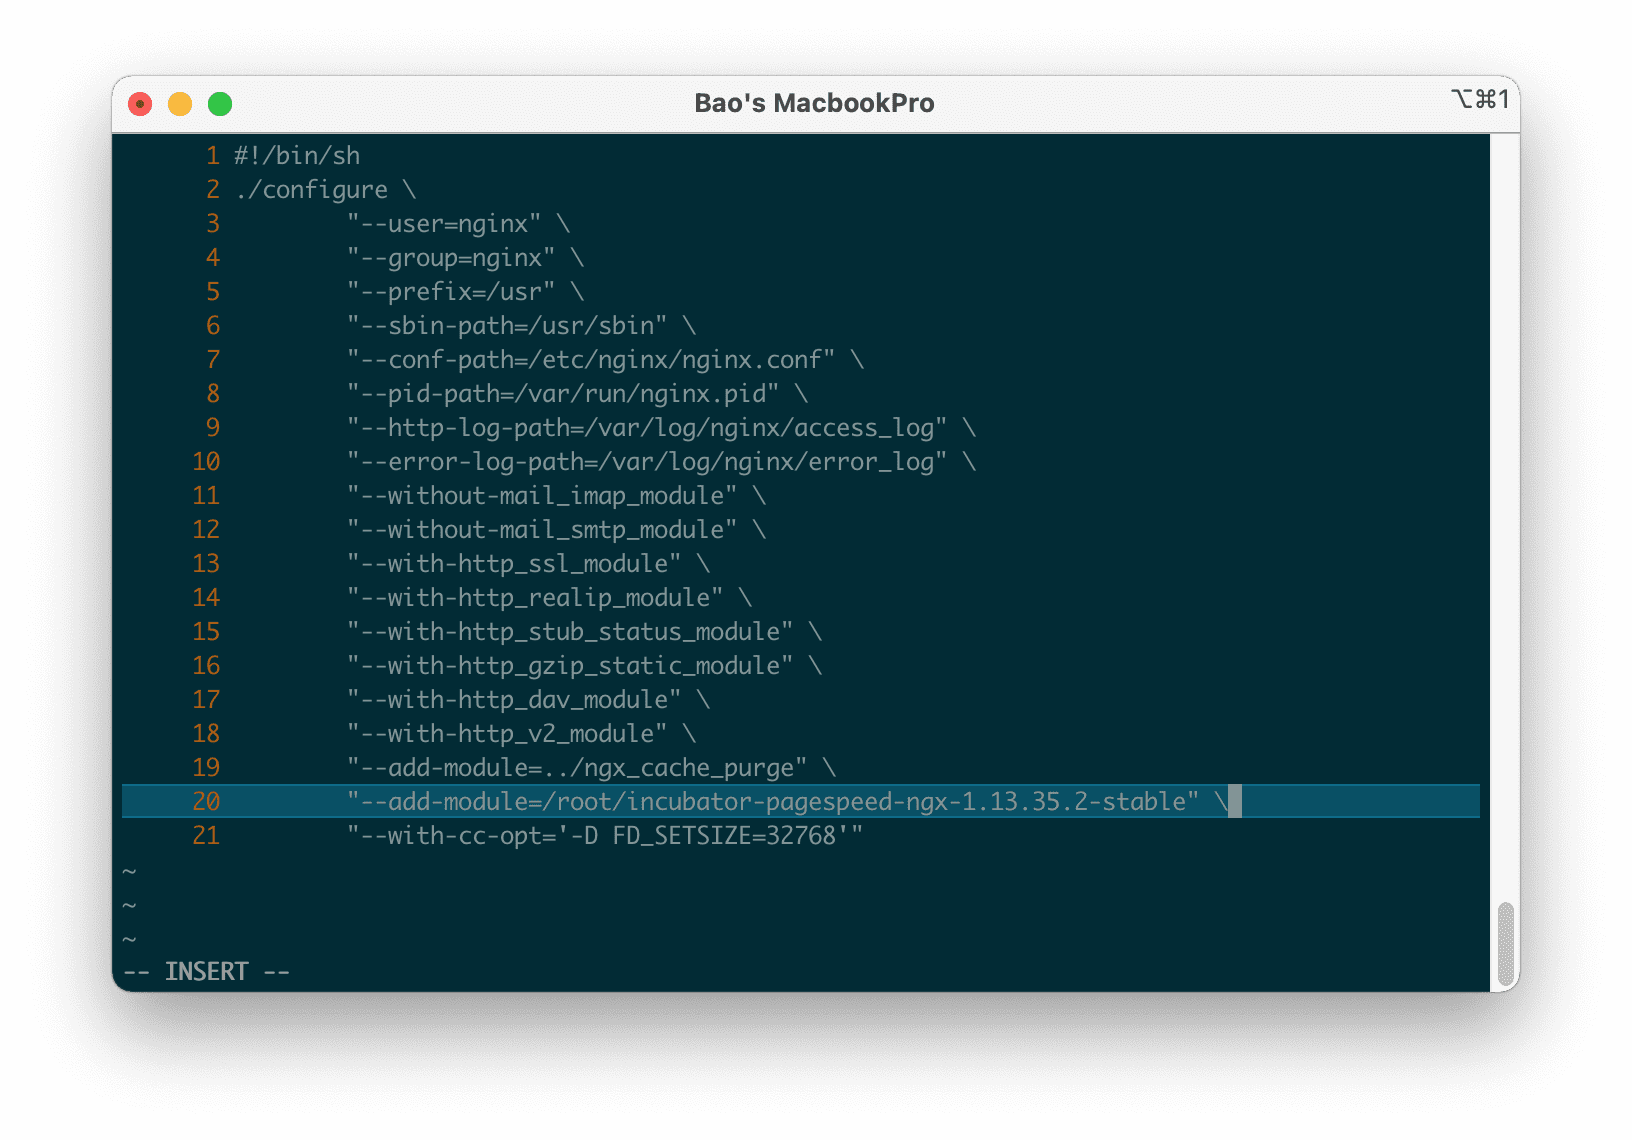
Task: Click line number 14 in the gutter
Action: pos(206,598)
